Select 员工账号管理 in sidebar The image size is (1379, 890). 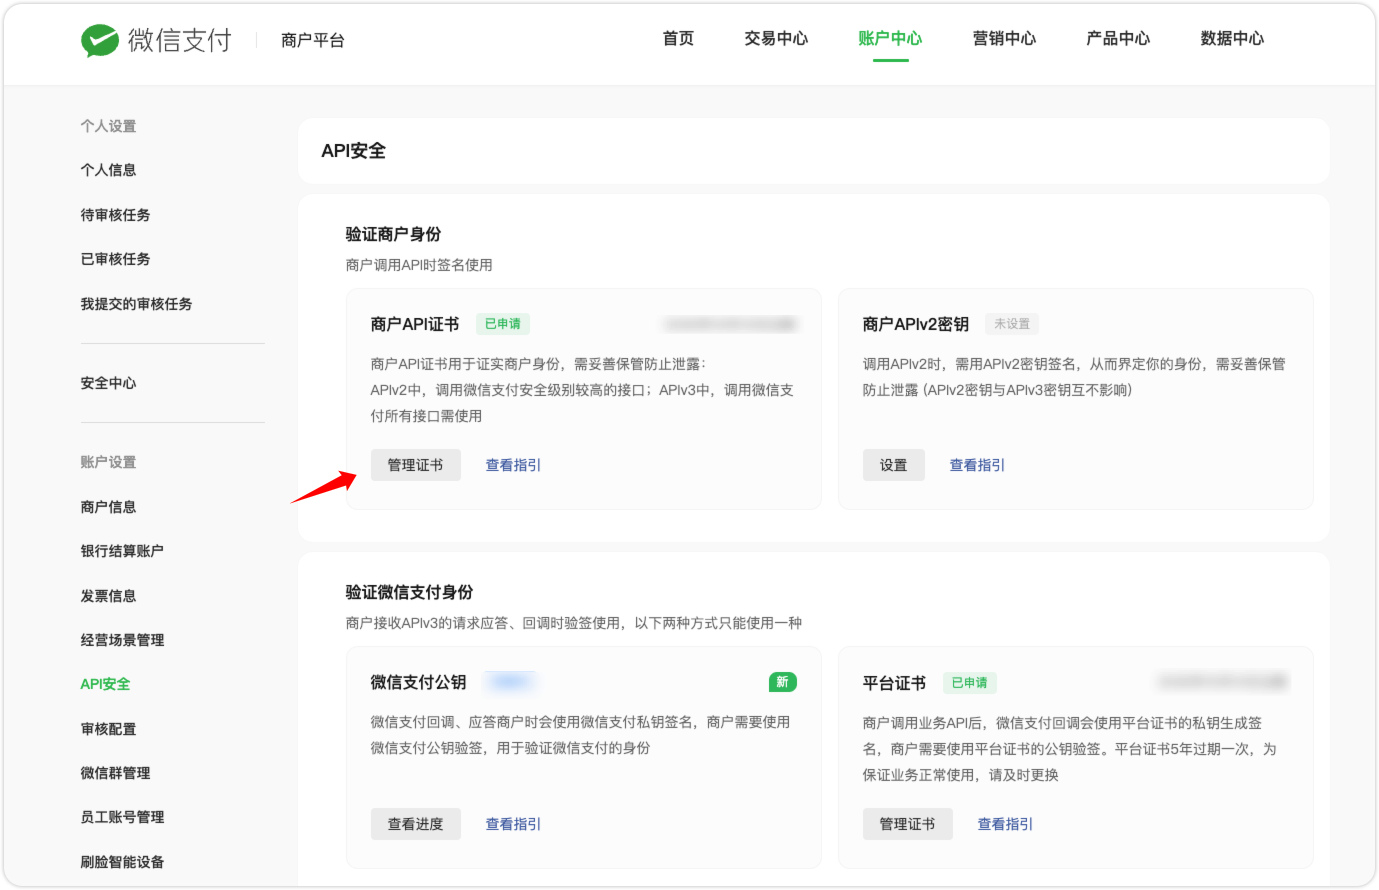tap(122, 817)
